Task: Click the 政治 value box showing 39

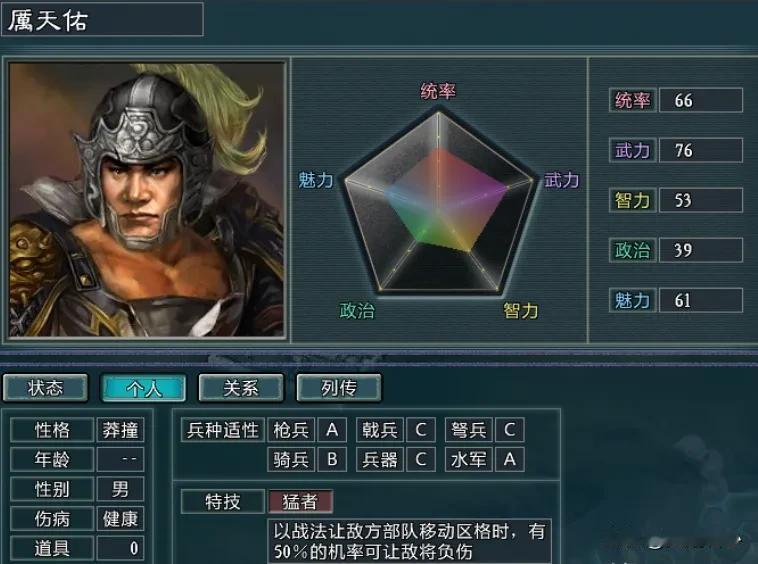Action: pos(700,250)
